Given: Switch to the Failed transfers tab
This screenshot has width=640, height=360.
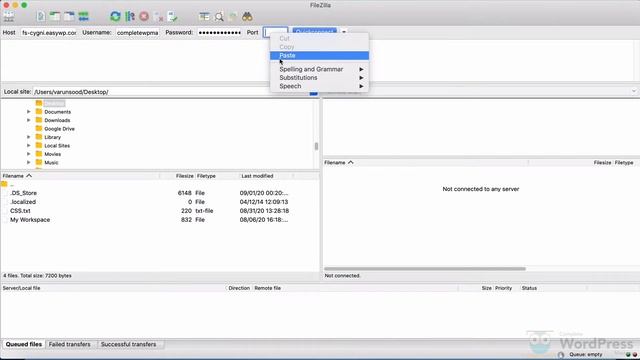Looking at the screenshot, I should [x=69, y=344].
